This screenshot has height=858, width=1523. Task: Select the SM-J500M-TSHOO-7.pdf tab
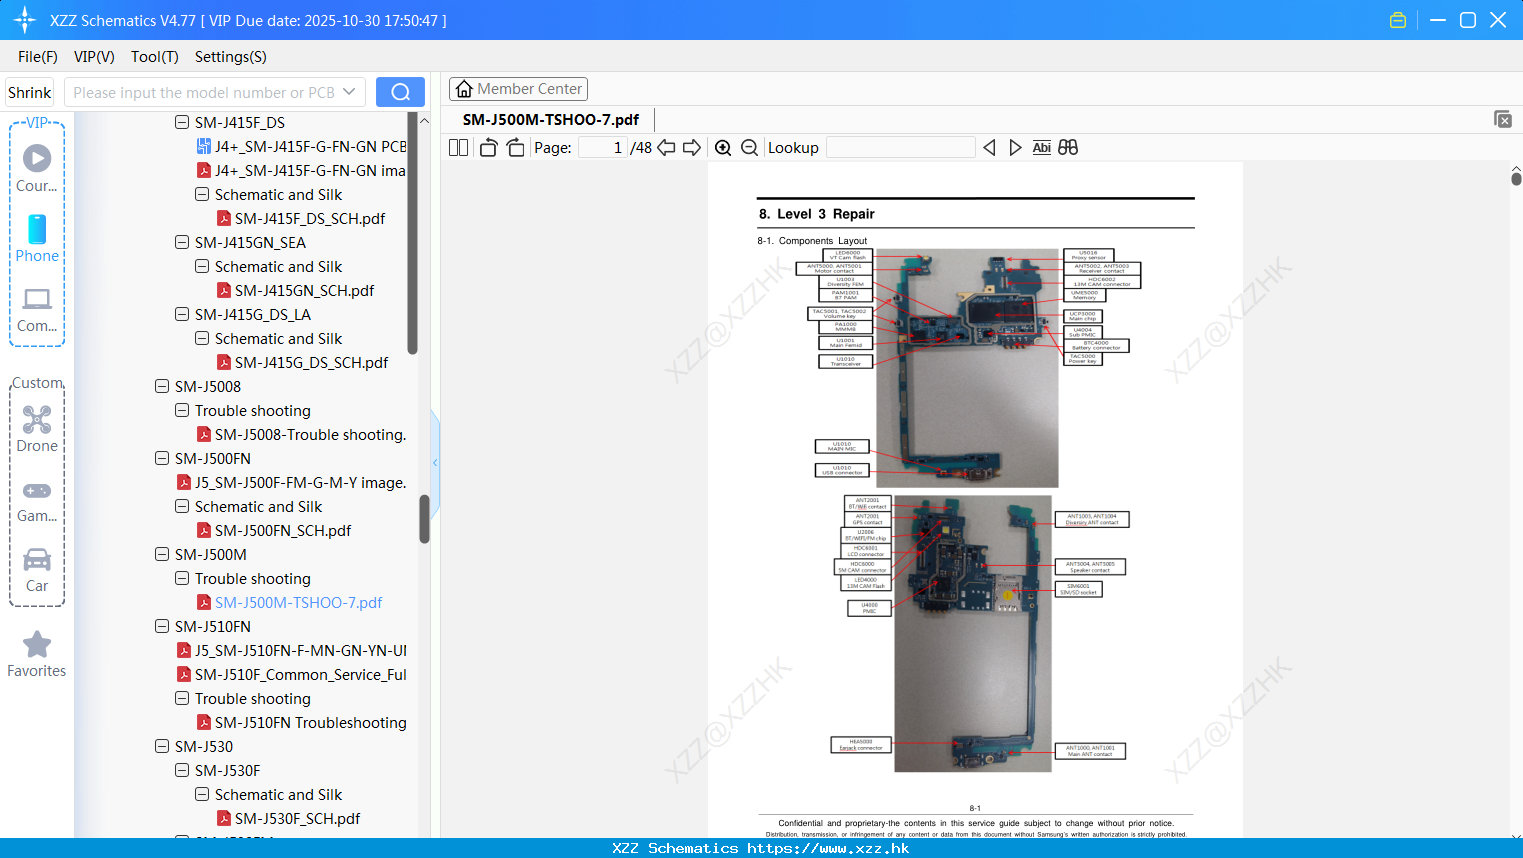click(x=551, y=120)
